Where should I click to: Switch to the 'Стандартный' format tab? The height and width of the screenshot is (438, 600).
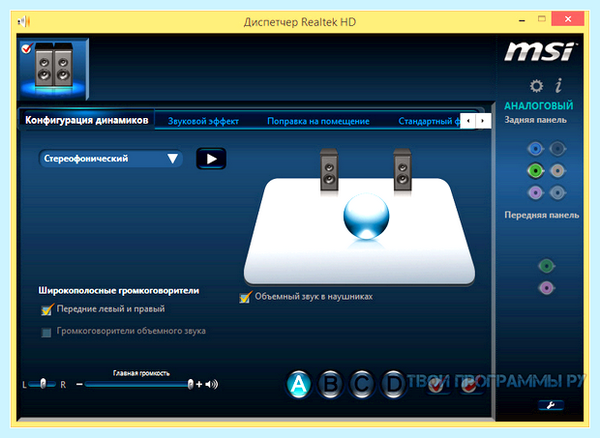coord(429,121)
